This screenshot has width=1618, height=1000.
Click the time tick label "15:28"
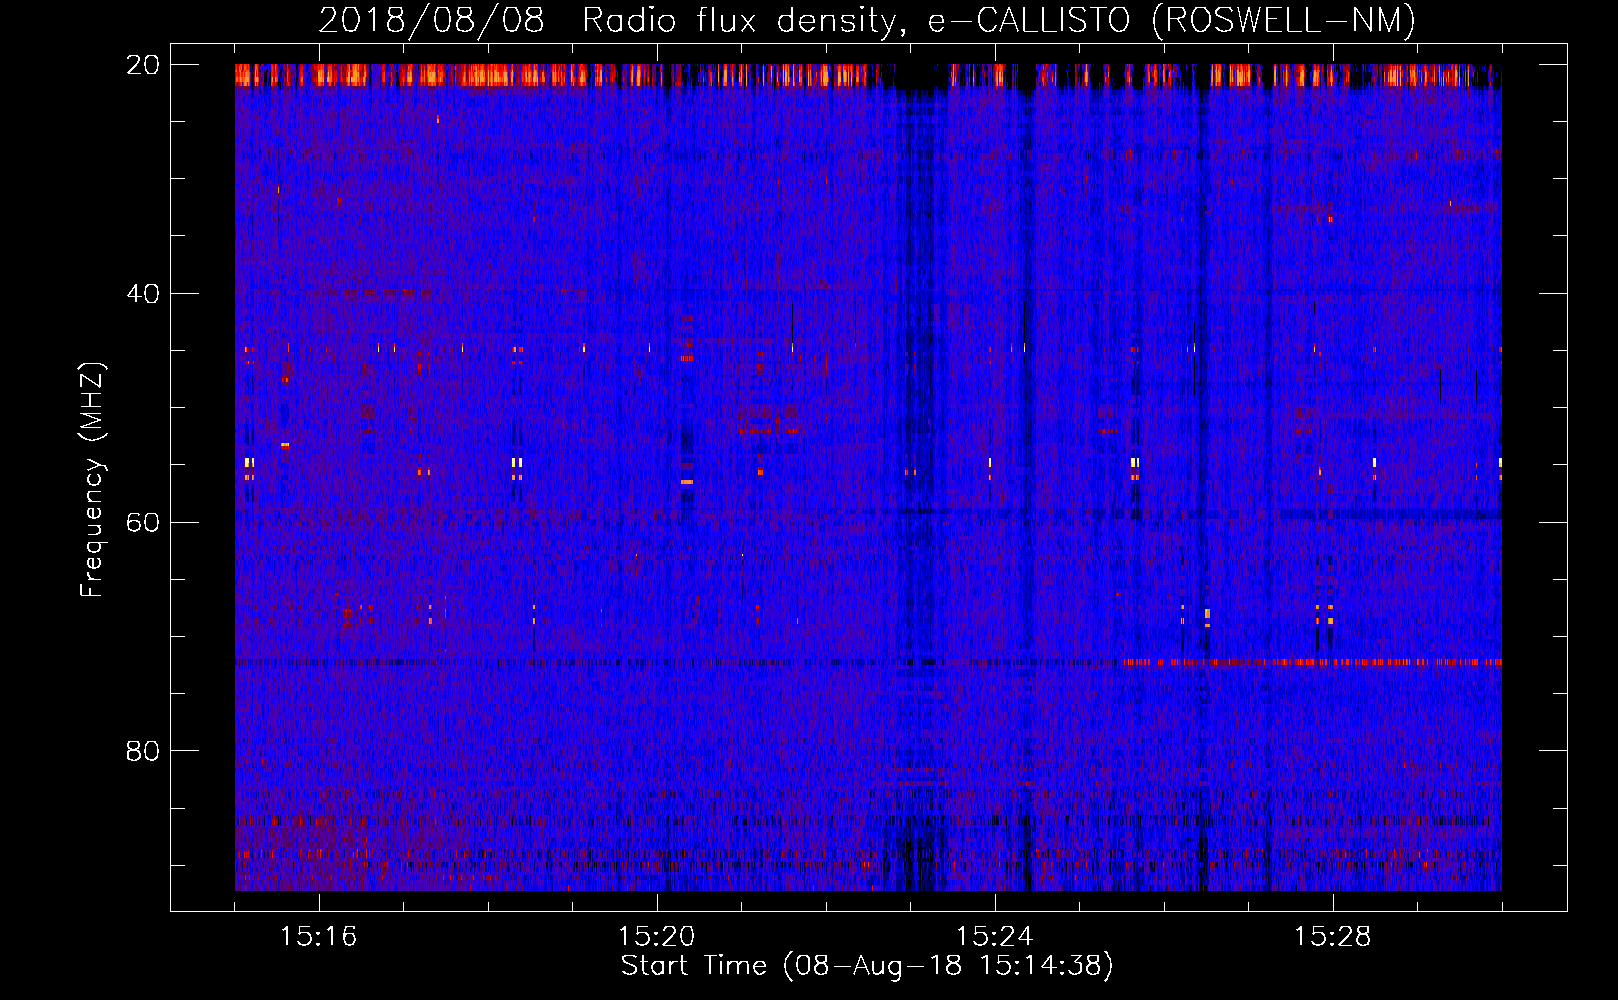(1332, 936)
